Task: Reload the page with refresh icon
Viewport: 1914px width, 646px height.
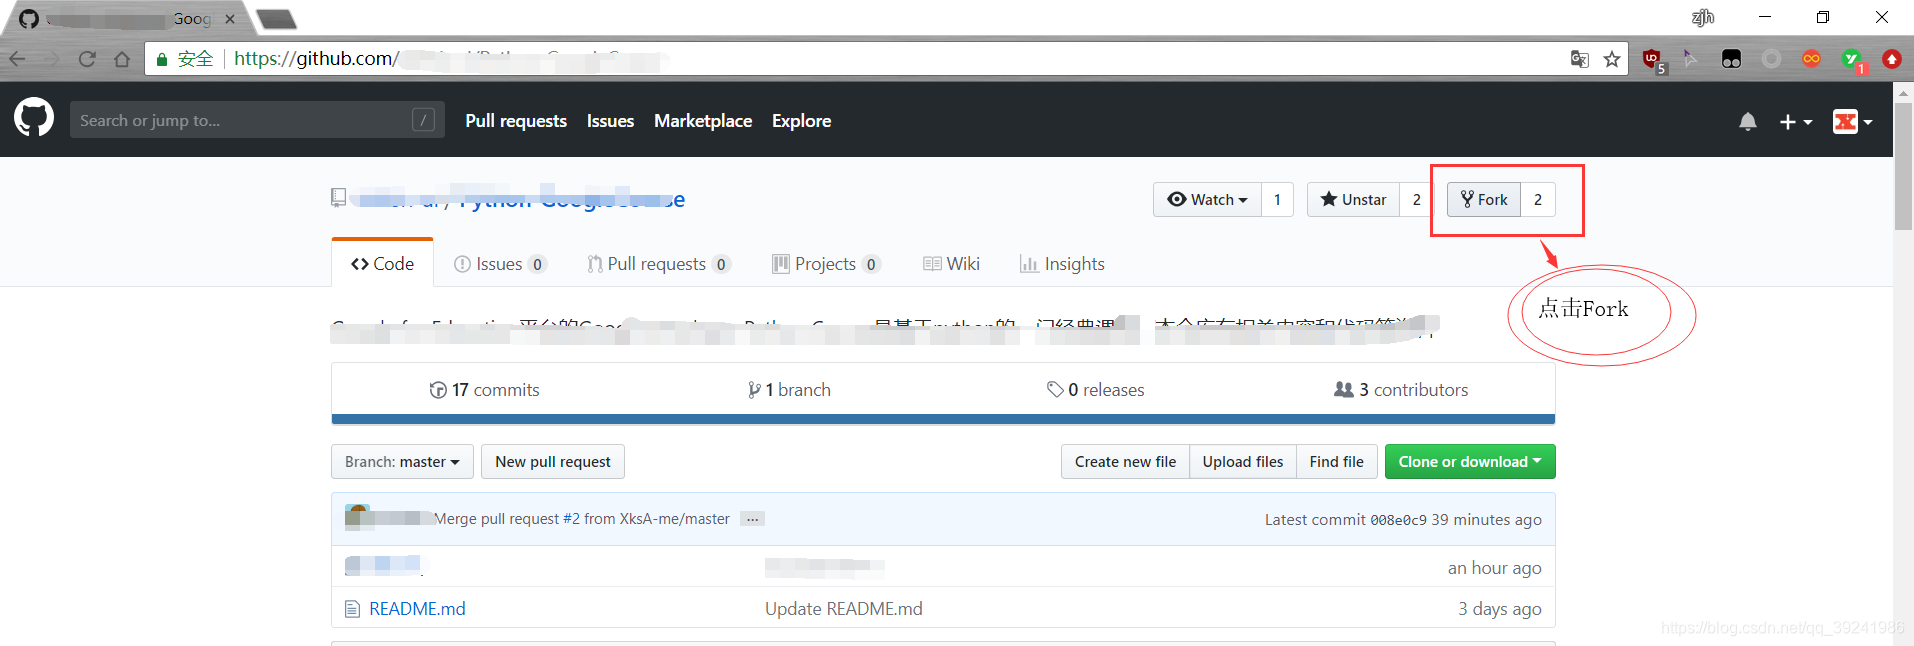Action: [x=87, y=59]
